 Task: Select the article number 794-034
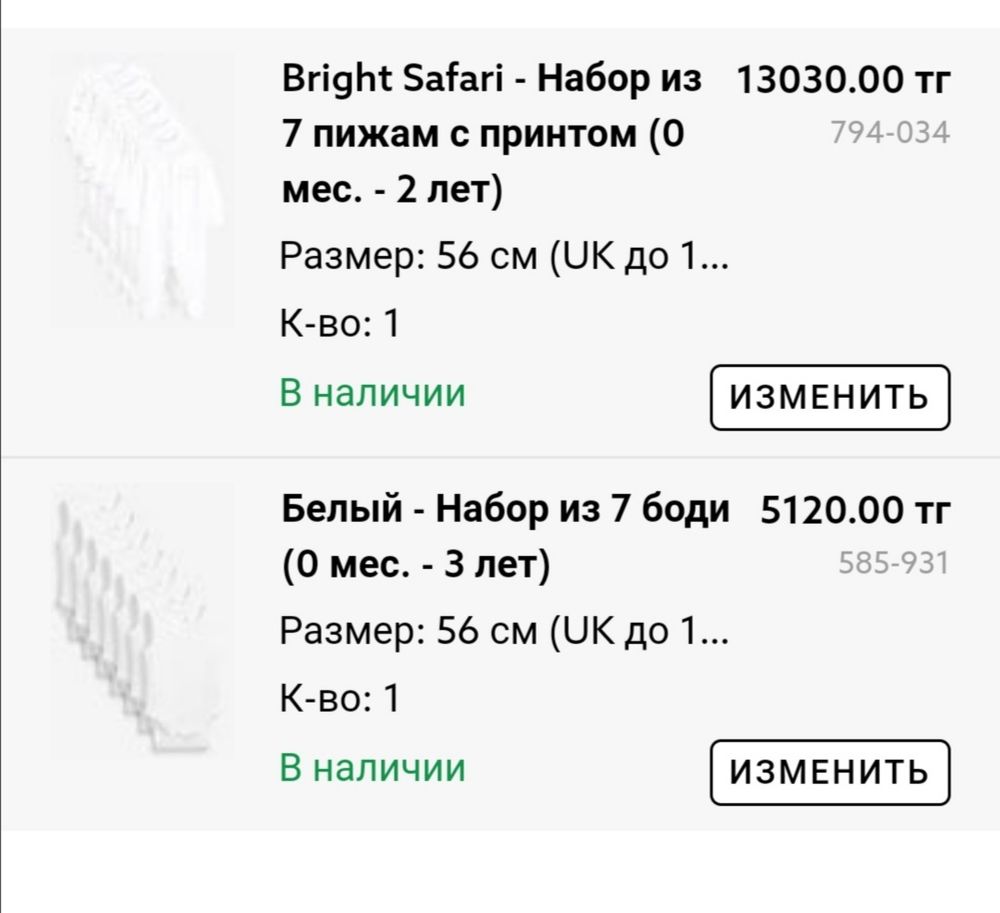[890, 128]
